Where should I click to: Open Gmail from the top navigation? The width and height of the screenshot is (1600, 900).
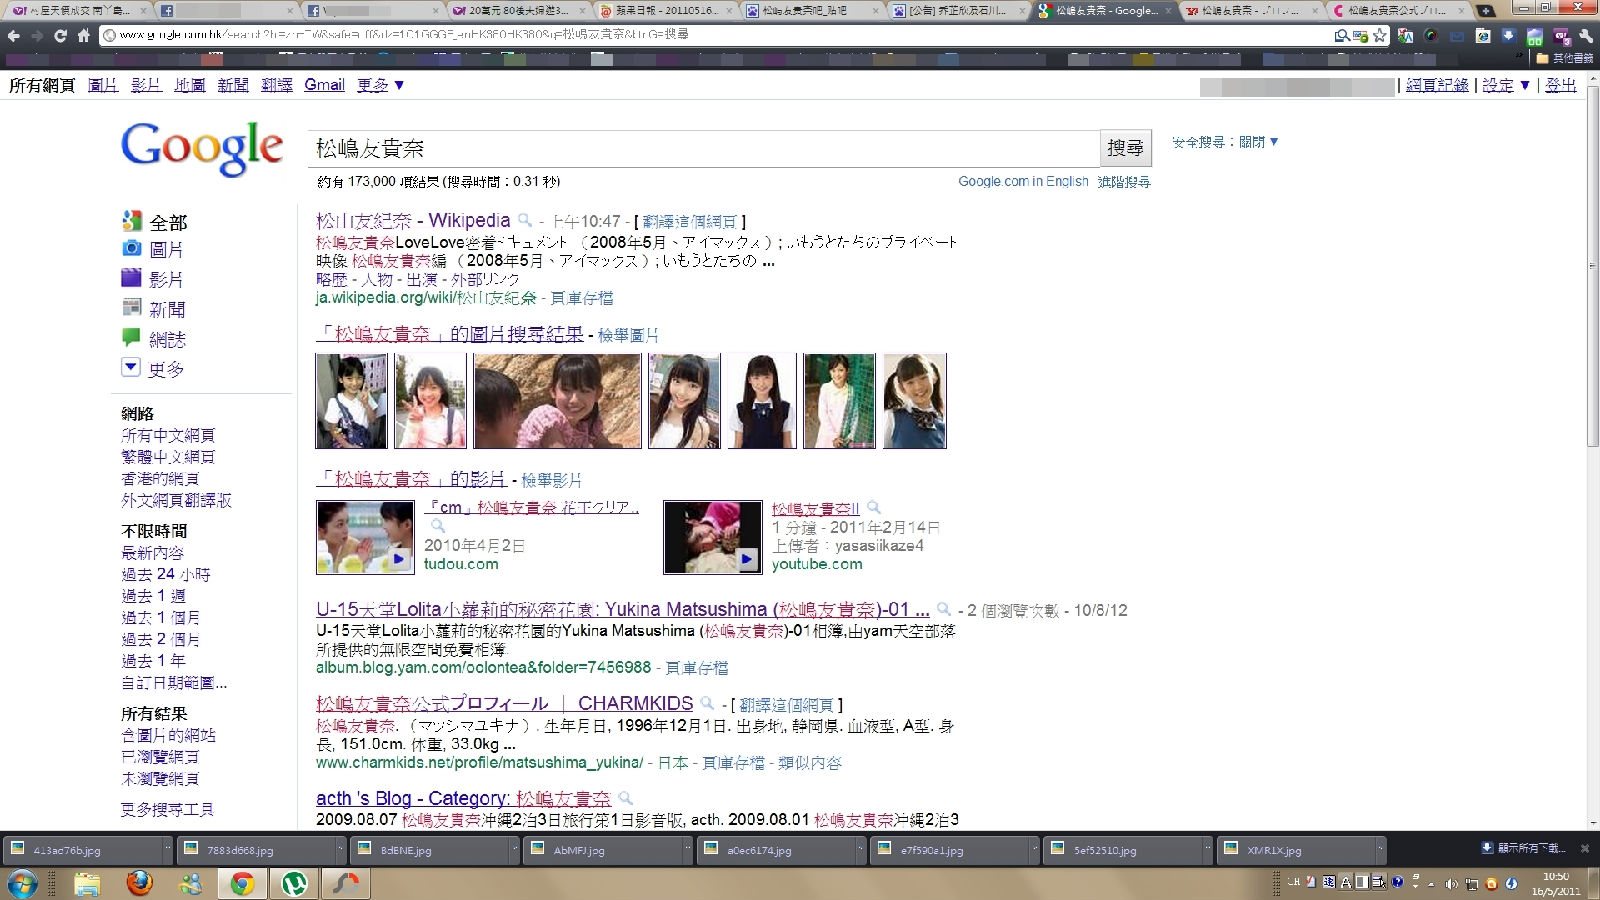tap(324, 85)
